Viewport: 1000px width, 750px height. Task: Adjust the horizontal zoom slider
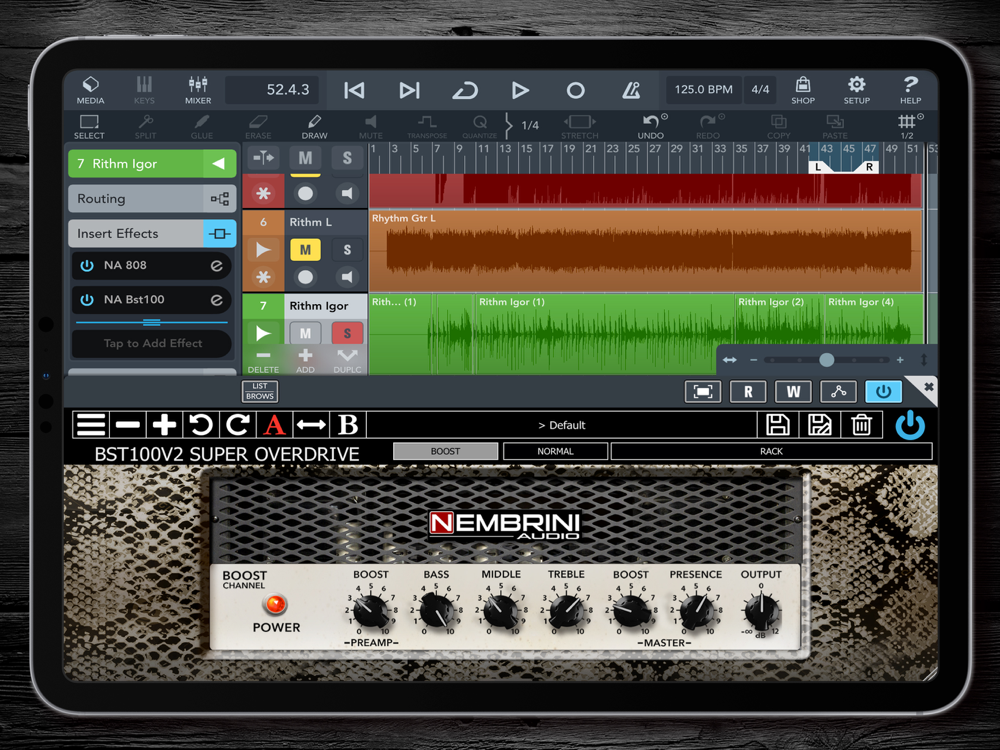(827, 360)
